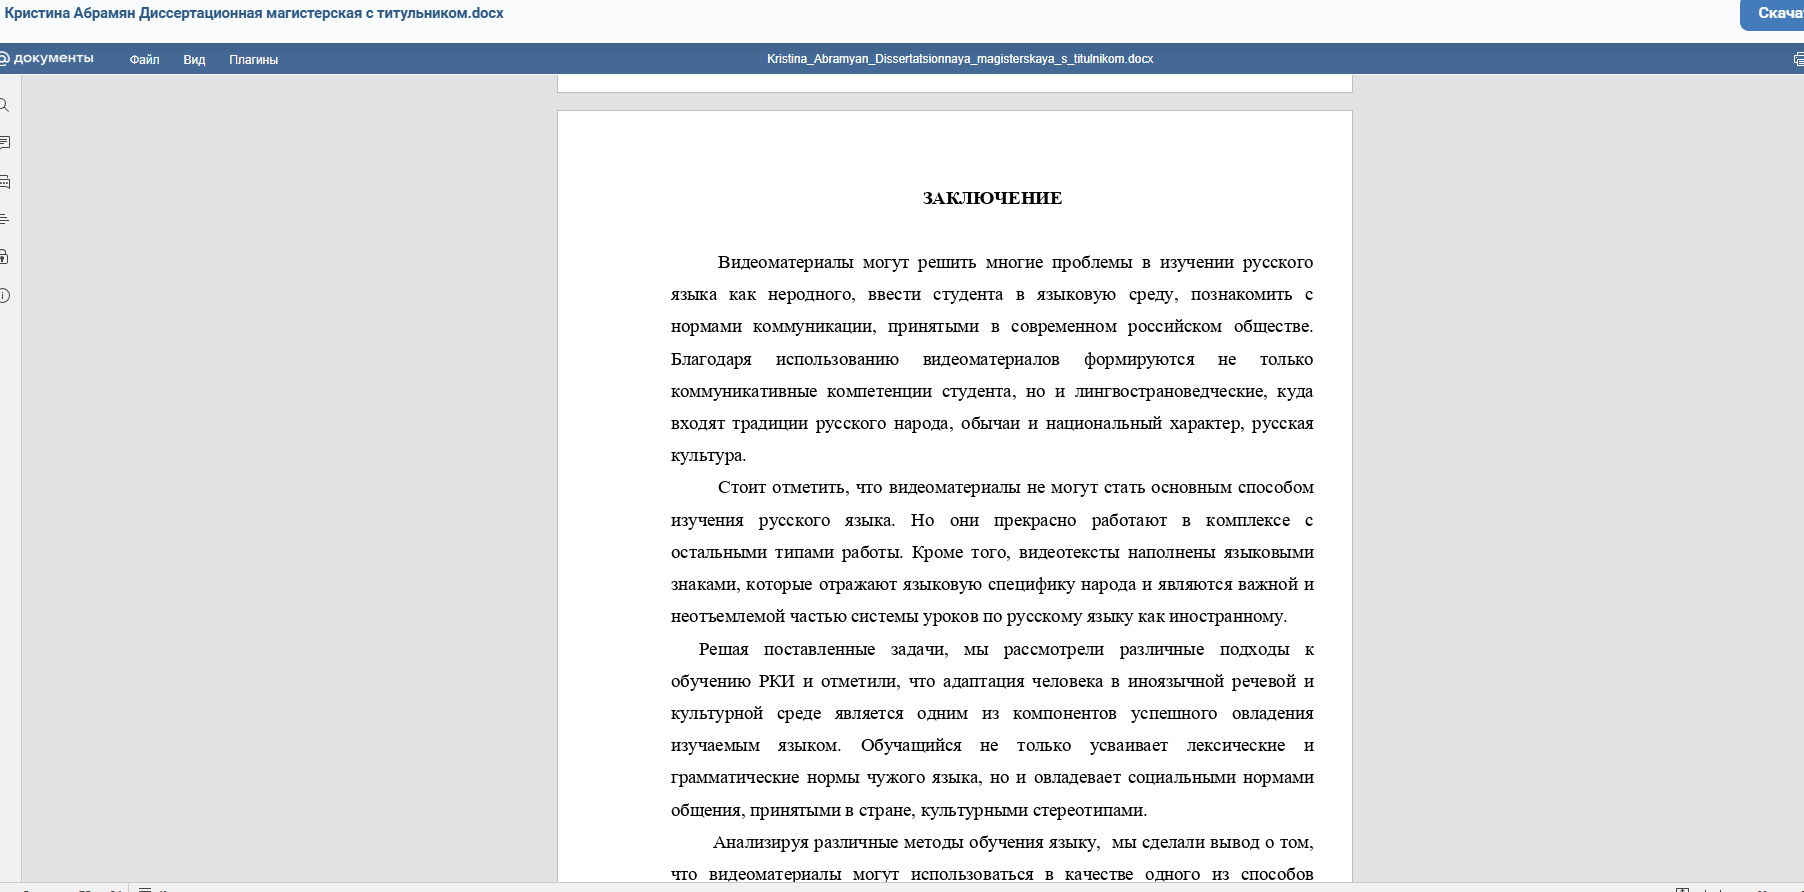Open the Вид menu
The width and height of the screenshot is (1804, 892).
pos(194,60)
